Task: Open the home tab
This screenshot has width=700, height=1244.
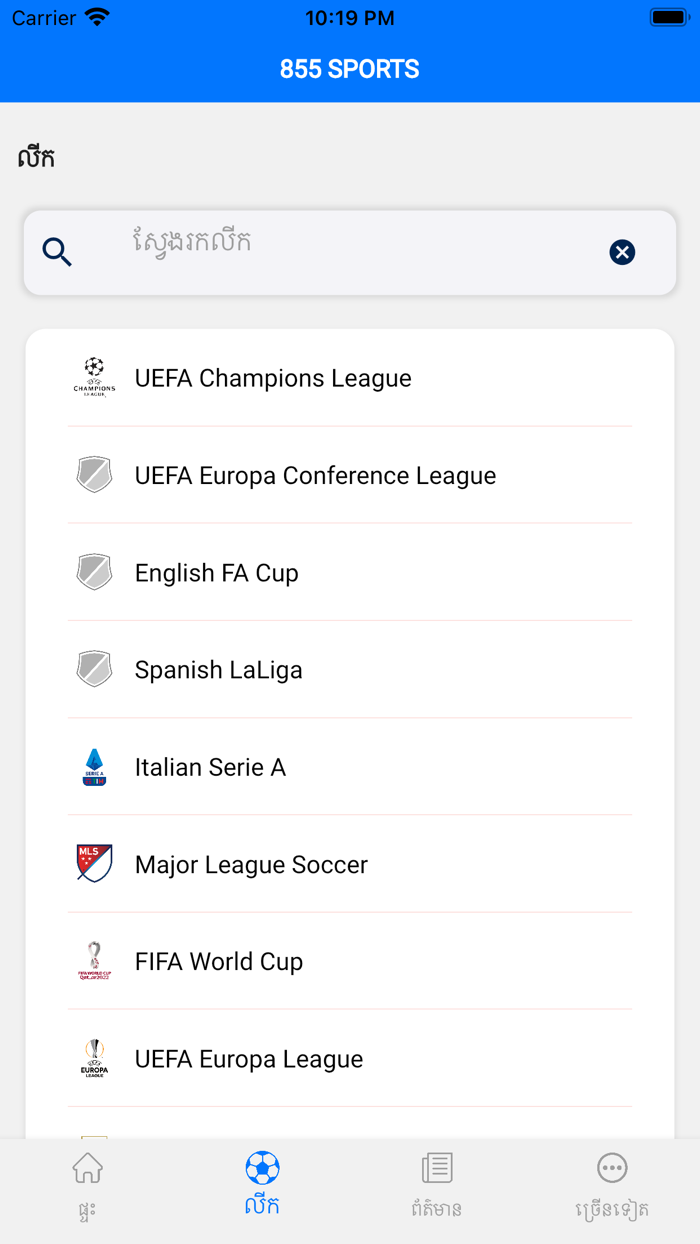Action: [88, 1185]
